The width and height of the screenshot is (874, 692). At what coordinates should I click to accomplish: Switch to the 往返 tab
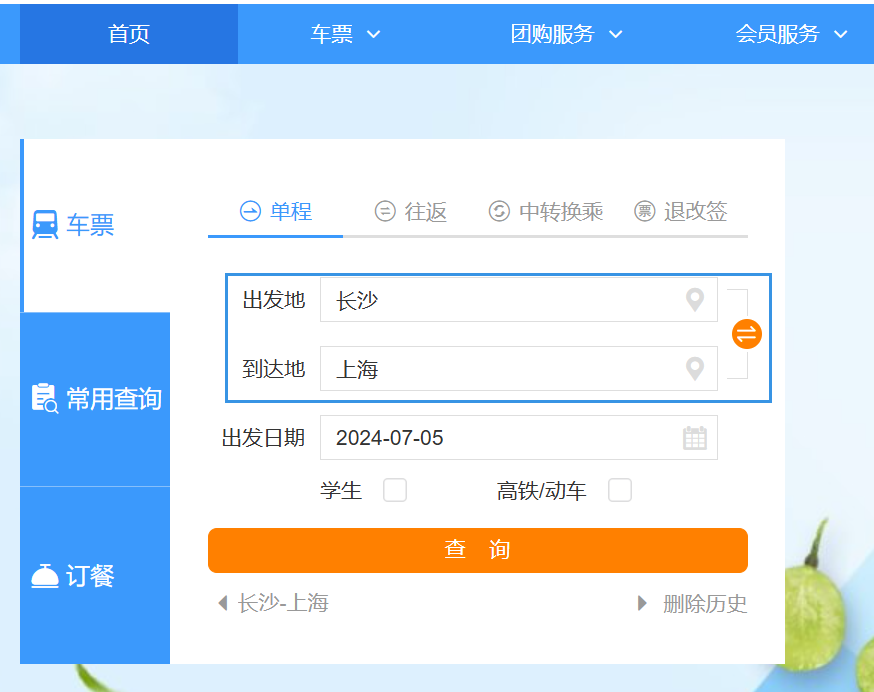tap(410, 212)
